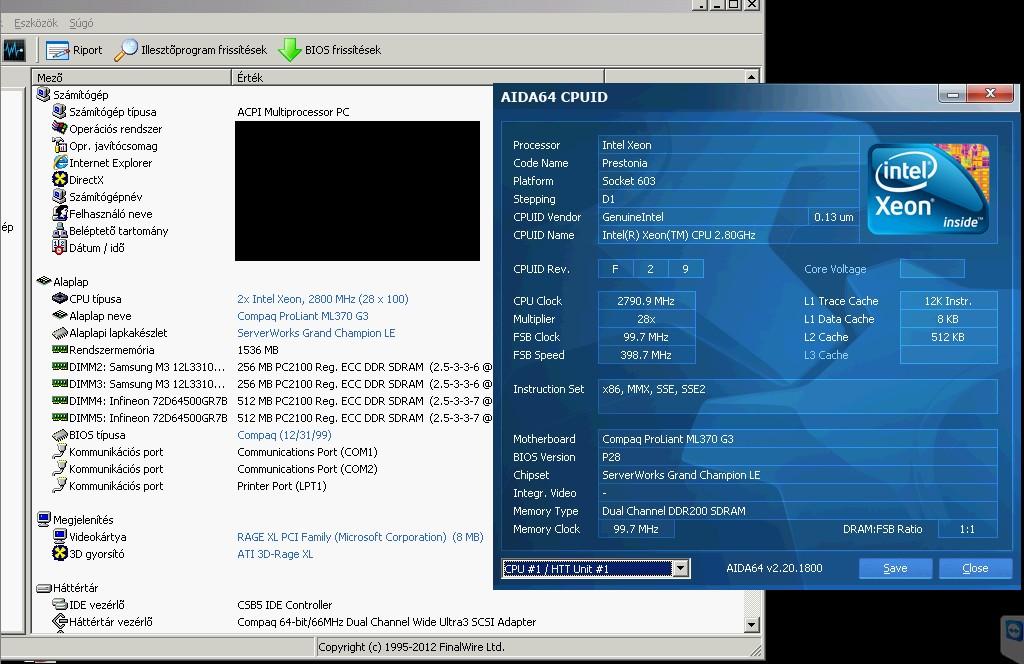Select CSB5 IDE Controller value

284,605
